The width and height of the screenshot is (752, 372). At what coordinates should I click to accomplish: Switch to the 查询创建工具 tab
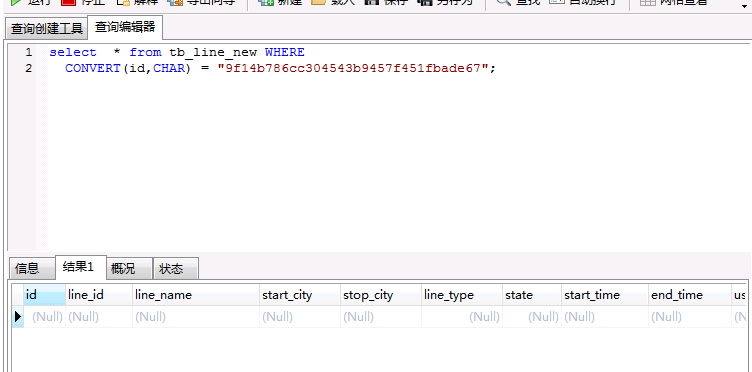[x=47, y=29]
